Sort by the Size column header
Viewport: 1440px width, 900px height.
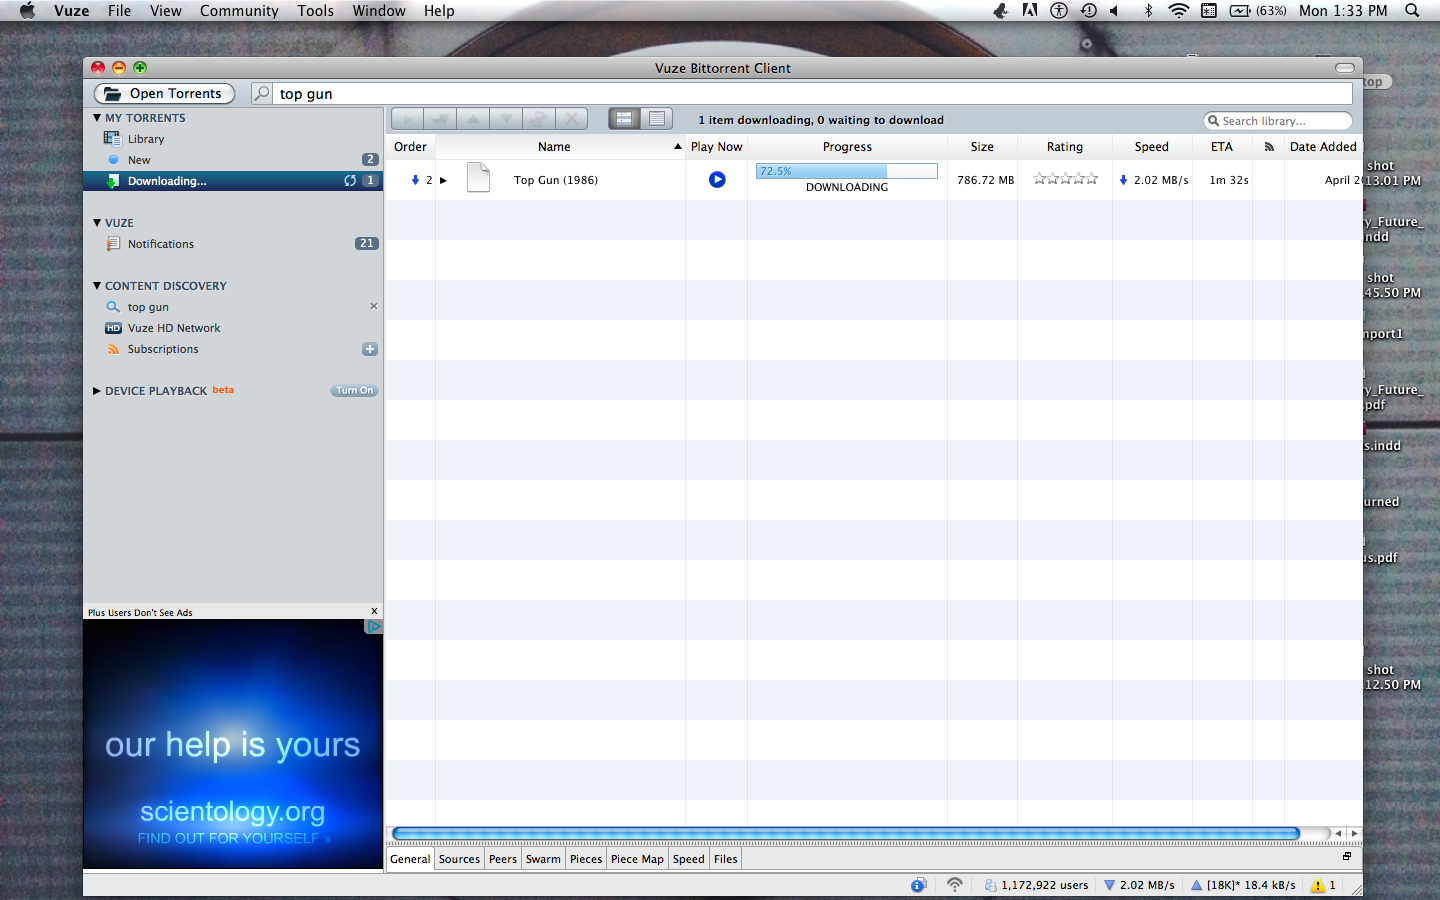tap(982, 147)
